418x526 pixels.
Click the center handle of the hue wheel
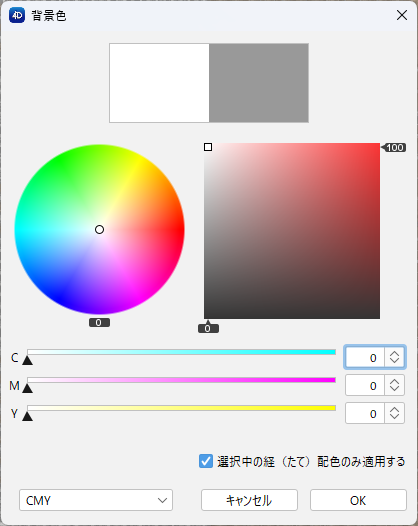99,229
